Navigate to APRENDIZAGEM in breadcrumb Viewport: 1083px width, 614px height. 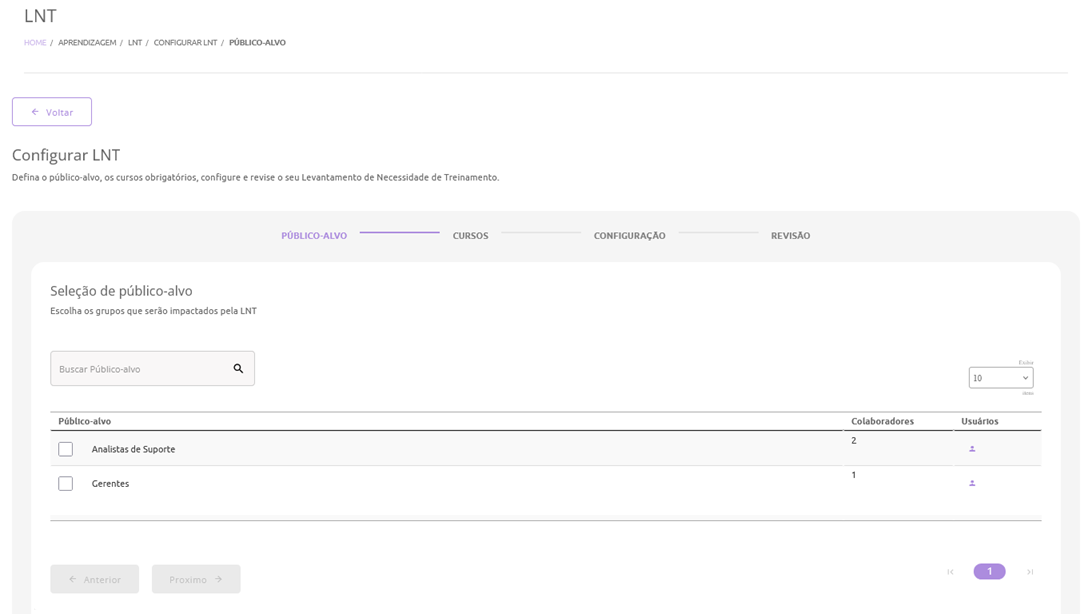(87, 43)
